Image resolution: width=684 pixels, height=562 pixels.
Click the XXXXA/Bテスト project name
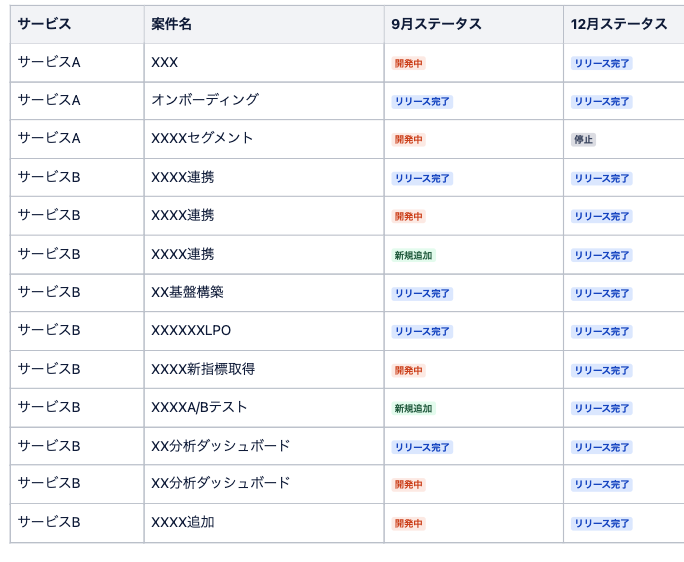(x=199, y=407)
